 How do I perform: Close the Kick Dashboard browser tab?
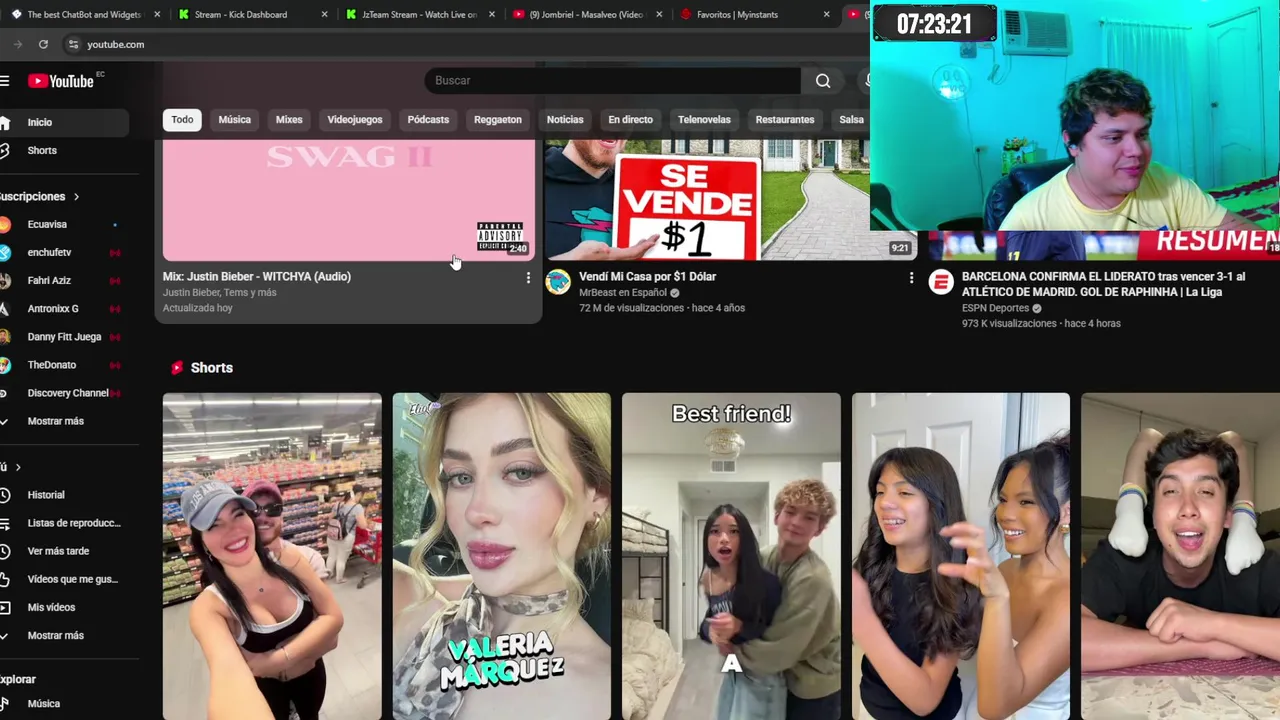click(x=324, y=14)
